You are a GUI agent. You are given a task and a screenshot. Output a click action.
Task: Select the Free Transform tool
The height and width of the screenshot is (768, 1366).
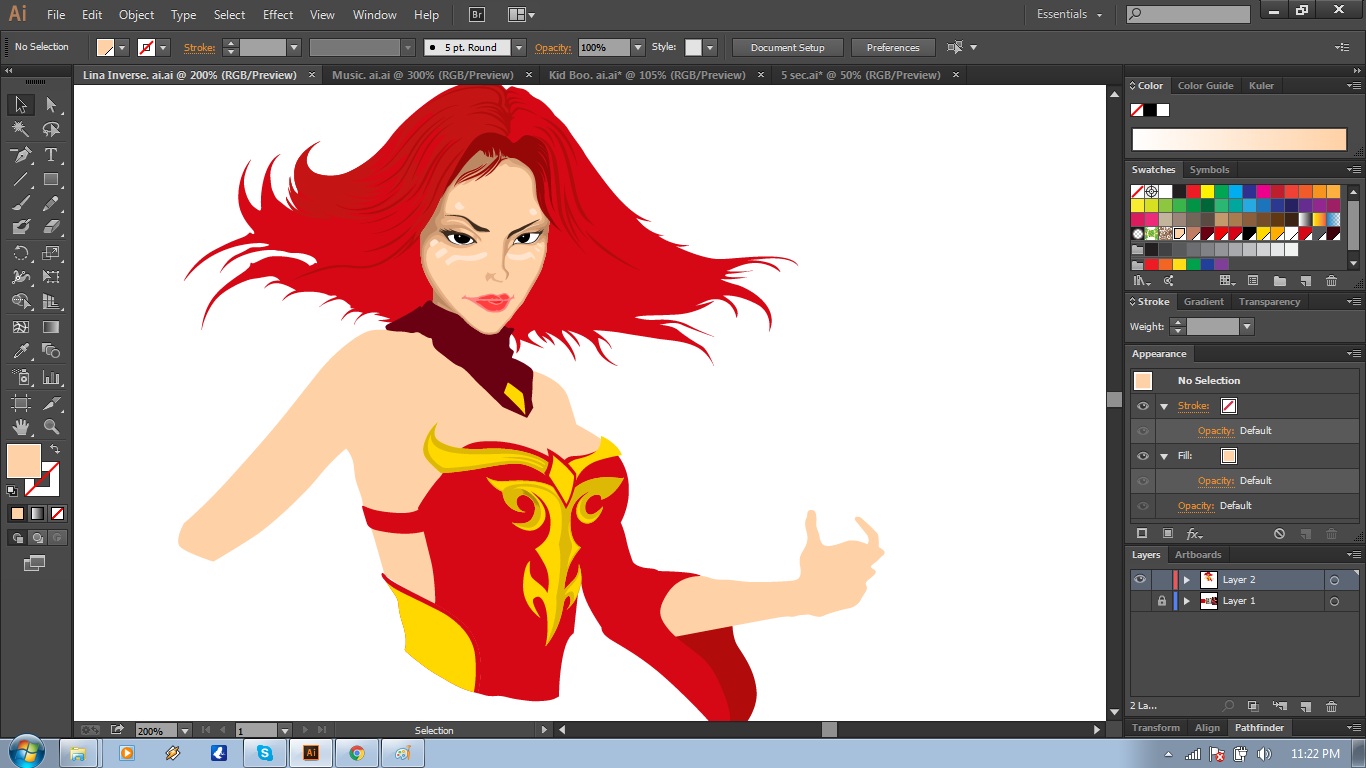click(x=51, y=278)
